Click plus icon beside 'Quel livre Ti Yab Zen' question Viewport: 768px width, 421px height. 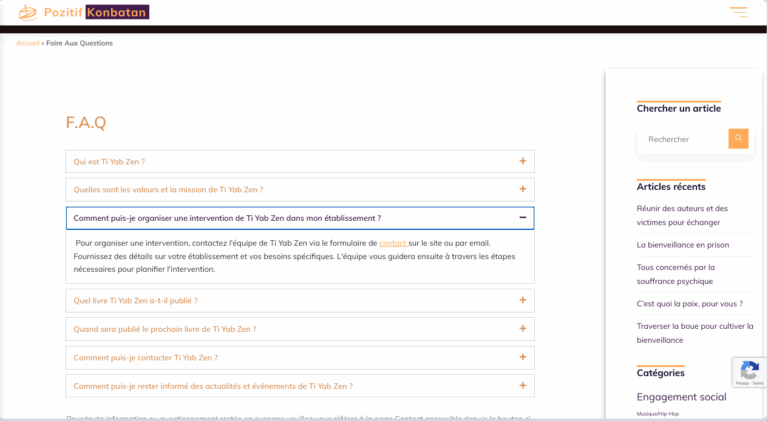click(522, 300)
